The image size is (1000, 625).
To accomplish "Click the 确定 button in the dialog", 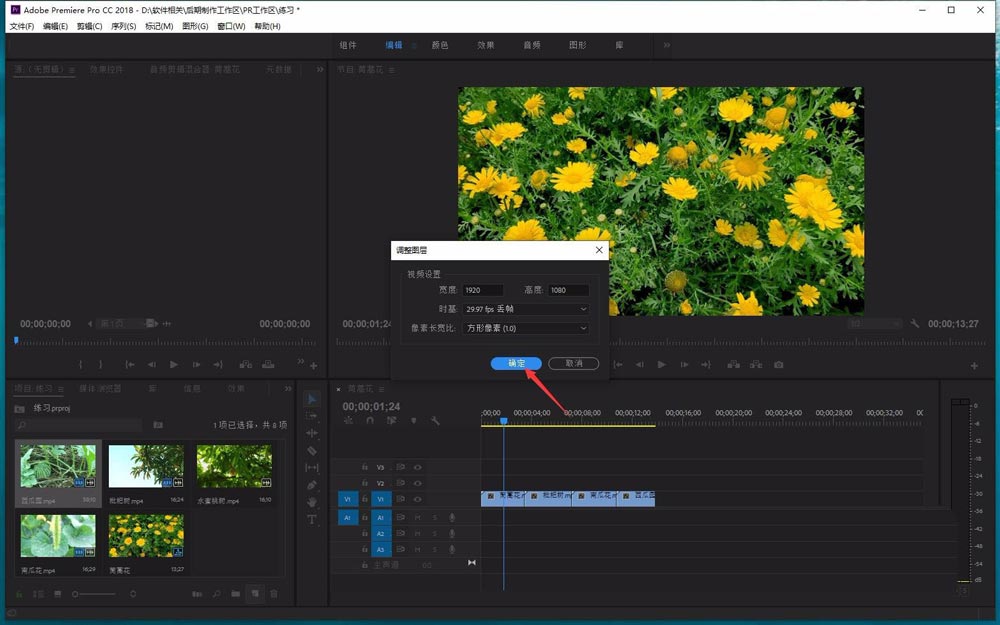I will pyautogui.click(x=515, y=364).
